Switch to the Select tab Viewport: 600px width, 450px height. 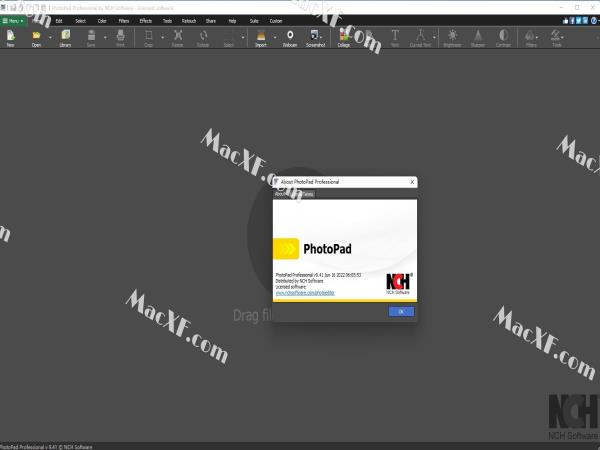coord(80,21)
